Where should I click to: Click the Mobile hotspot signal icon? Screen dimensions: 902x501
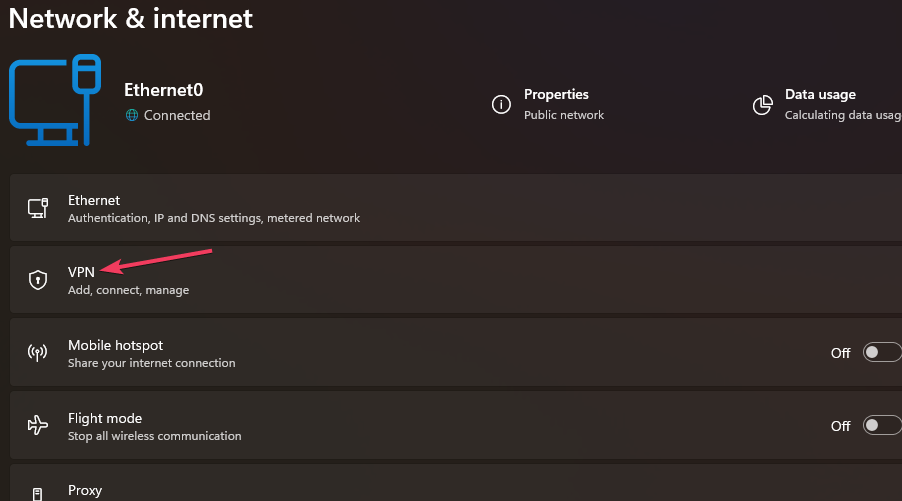[38, 353]
